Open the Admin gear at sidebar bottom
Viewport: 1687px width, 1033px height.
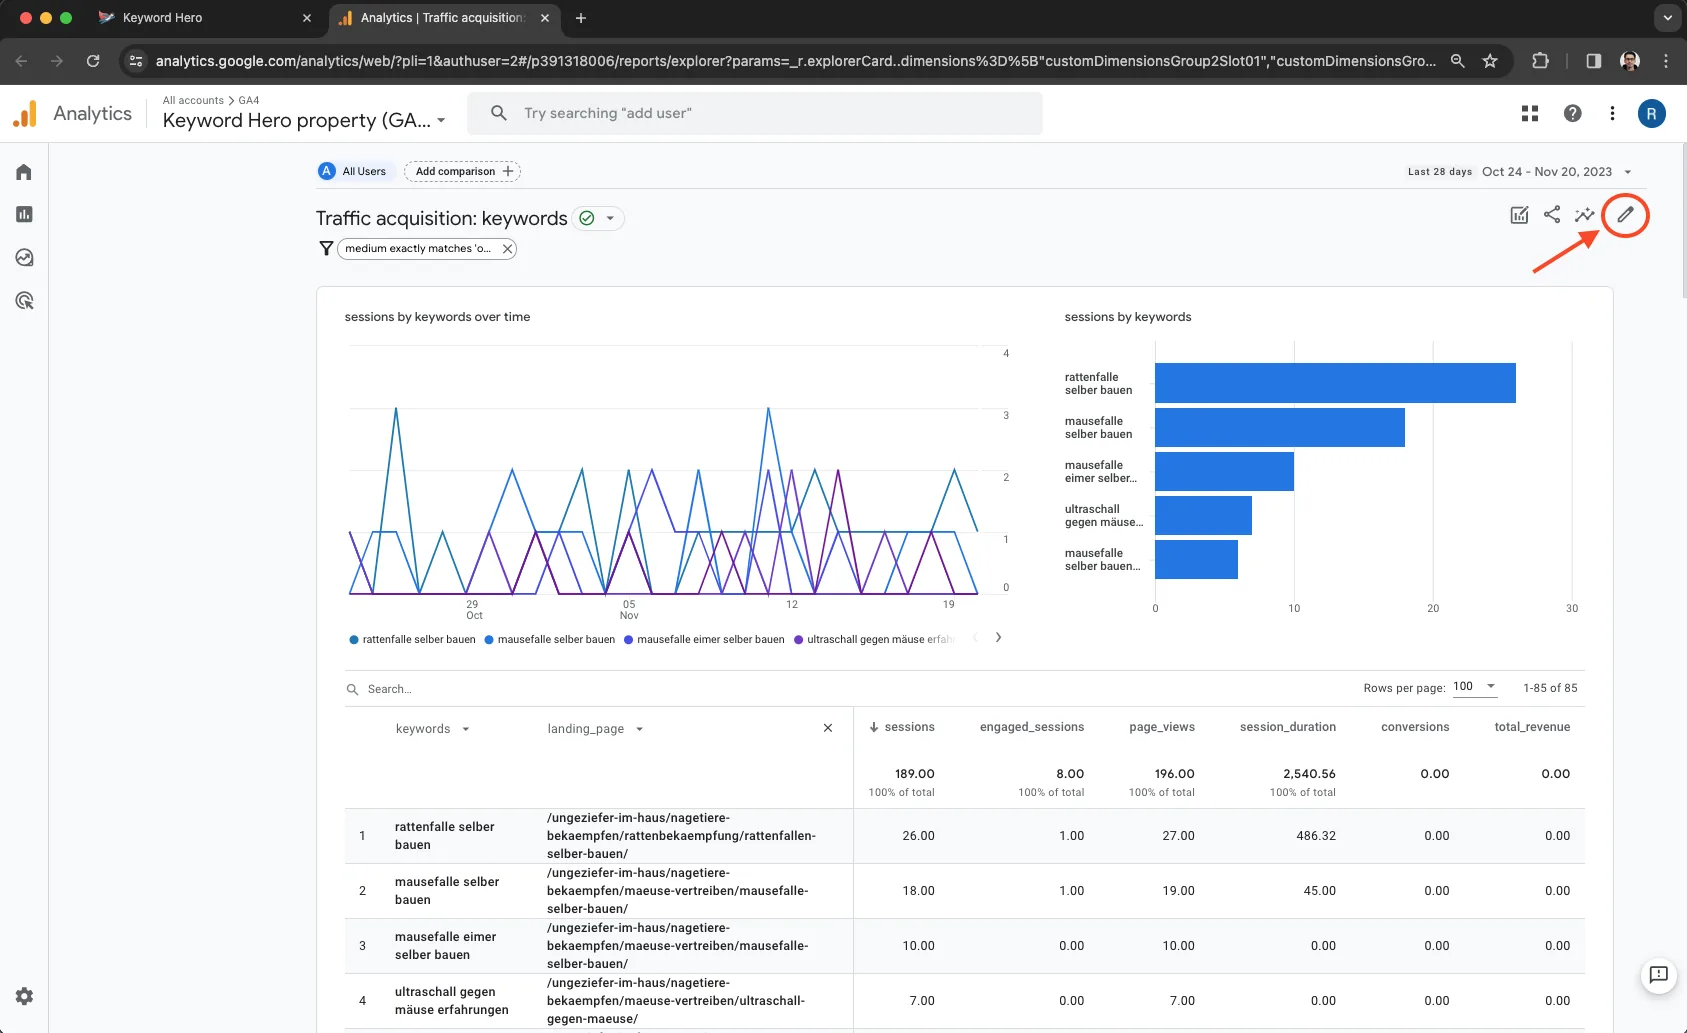[x=24, y=996]
